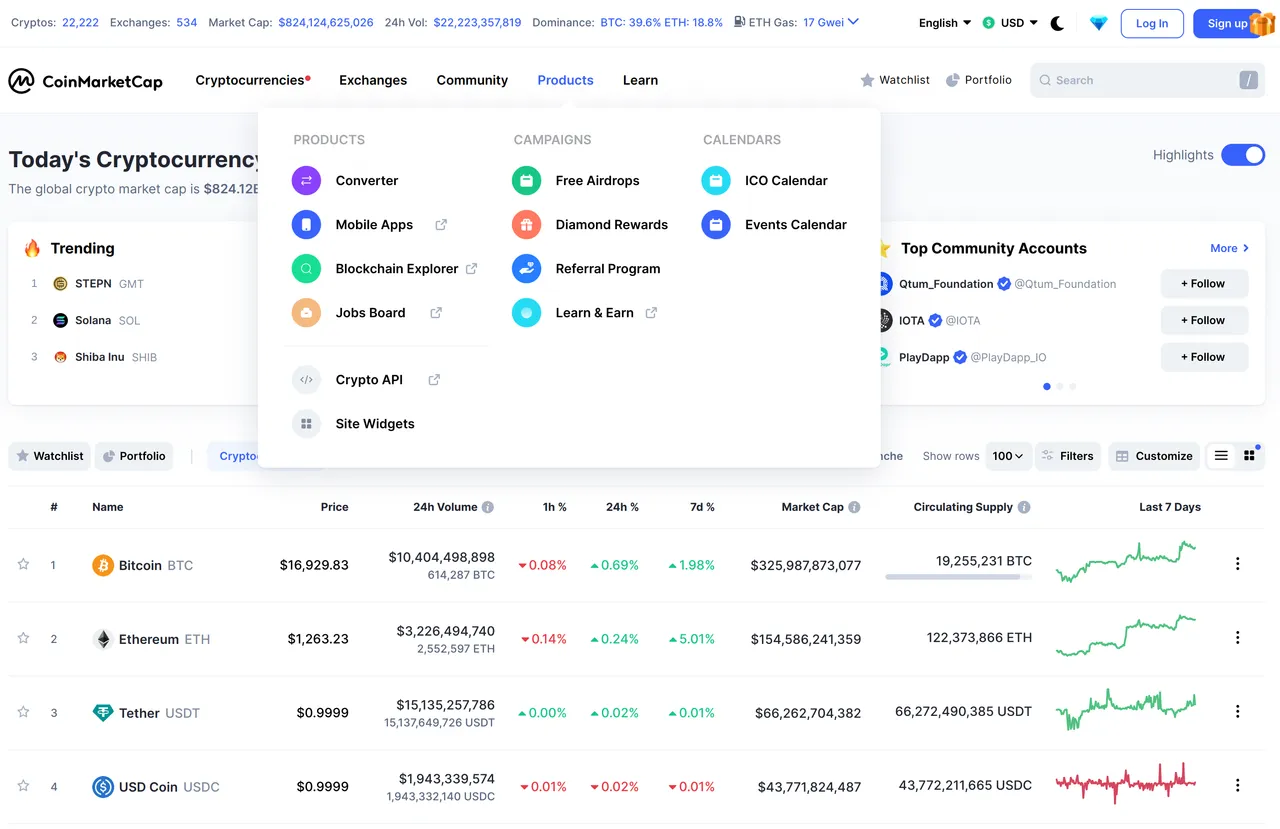Open USD Coin 7-day sparkline chart
The width and height of the screenshot is (1280, 829).
pos(1126,783)
